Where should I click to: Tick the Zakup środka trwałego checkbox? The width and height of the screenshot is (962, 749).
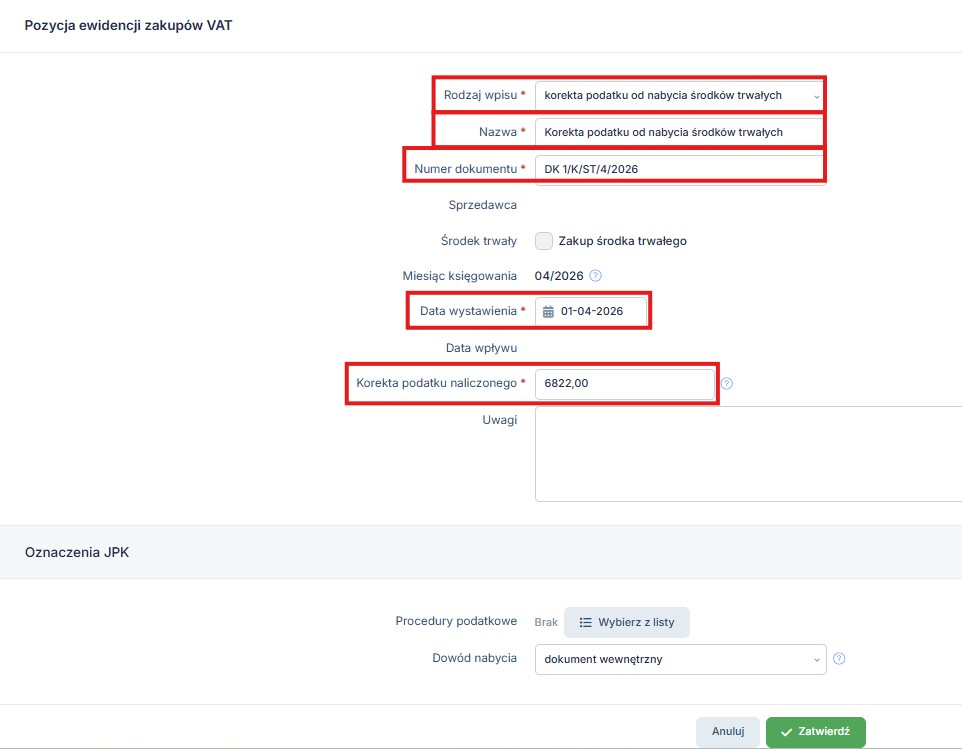point(544,241)
